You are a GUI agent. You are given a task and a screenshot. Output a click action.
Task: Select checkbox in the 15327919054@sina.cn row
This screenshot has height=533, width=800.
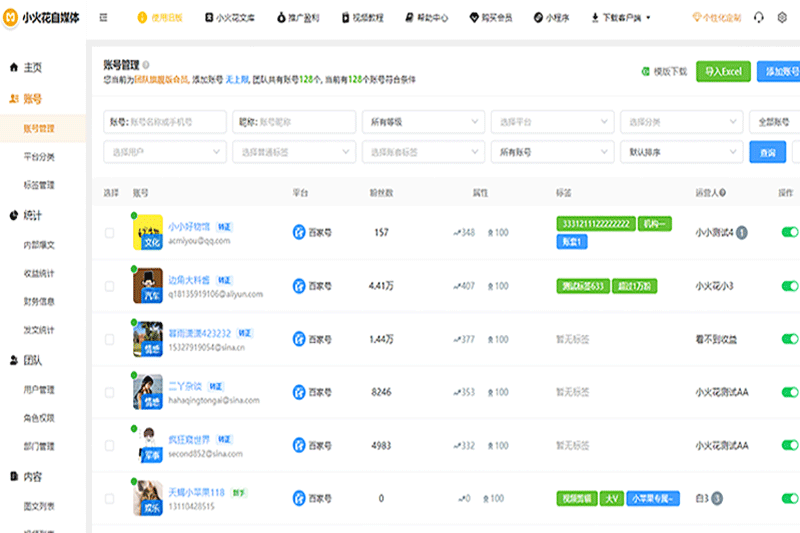(109, 339)
